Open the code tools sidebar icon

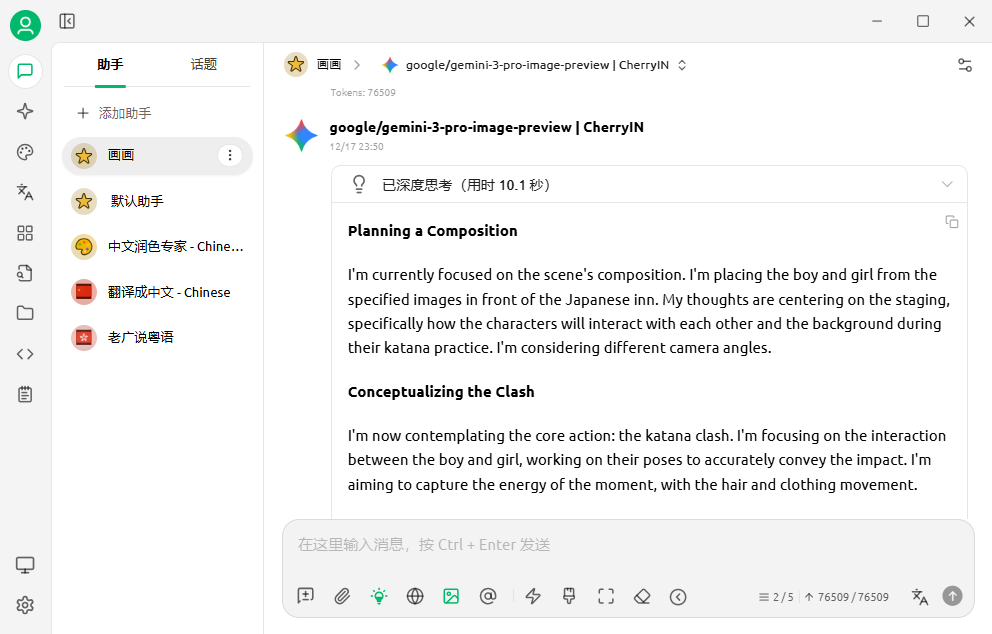coord(25,354)
